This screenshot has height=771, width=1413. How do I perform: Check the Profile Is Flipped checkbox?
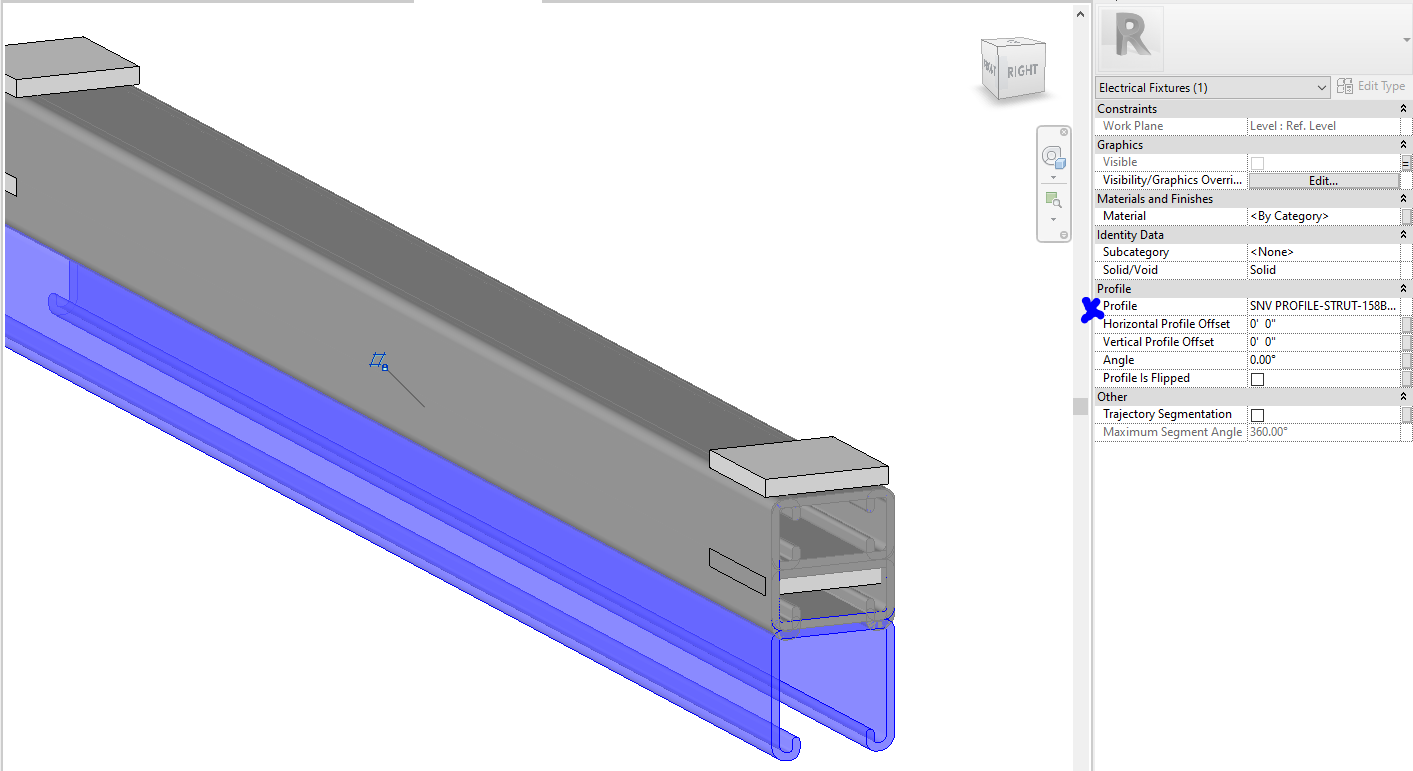1257,378
